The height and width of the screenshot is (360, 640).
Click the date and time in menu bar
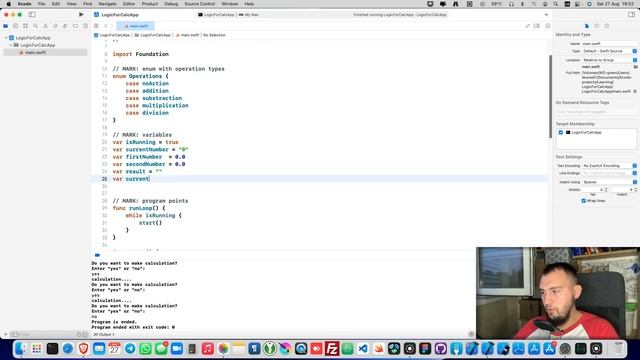(x=616, y=4)
